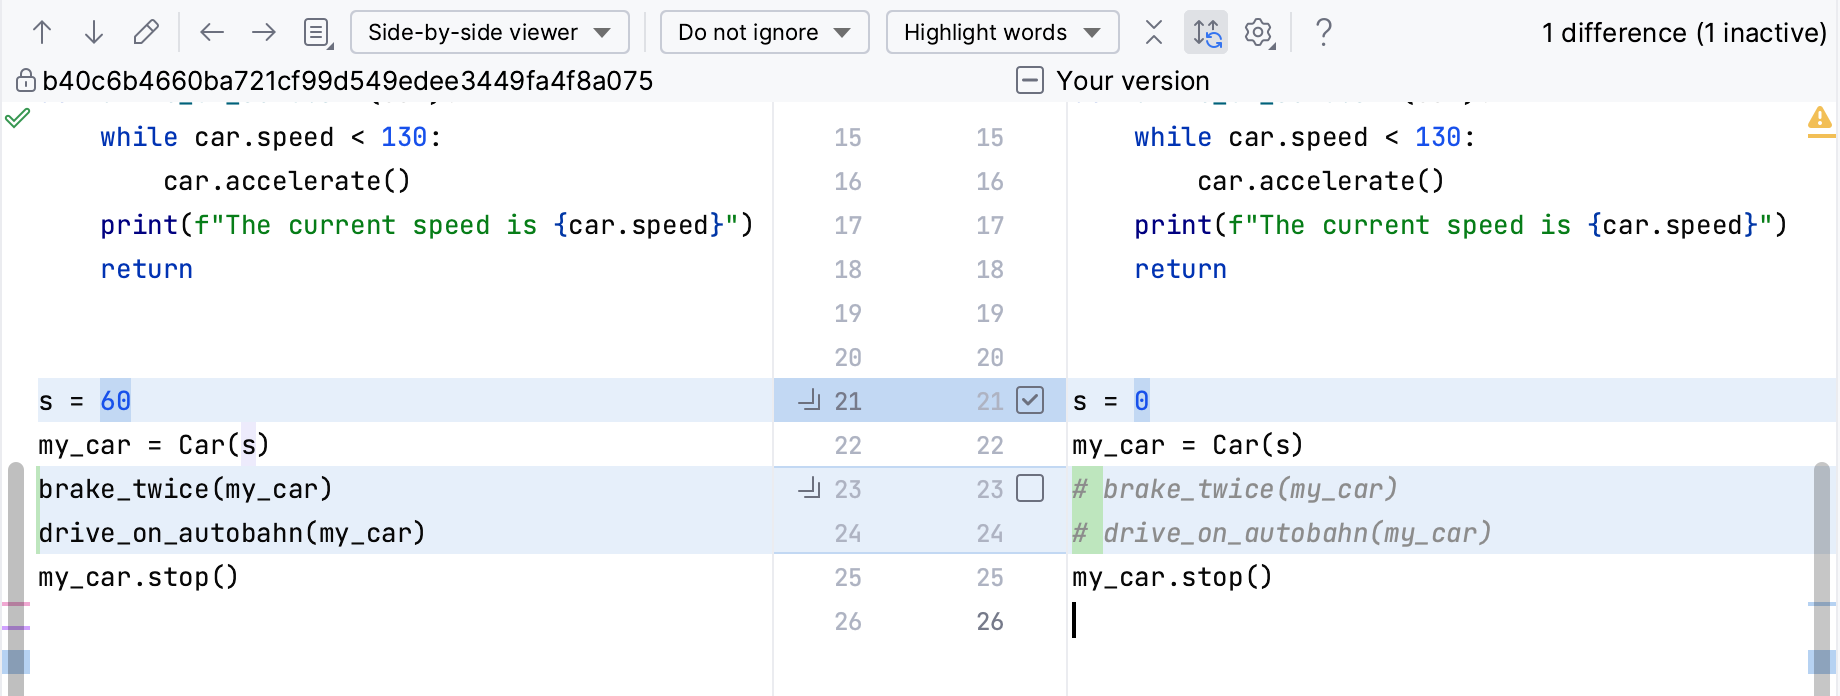Image resolution: width=1840 pixels, height=696 pixels.
Task: Toggle the Your version include checkbox
Action: coord(1030,80)
